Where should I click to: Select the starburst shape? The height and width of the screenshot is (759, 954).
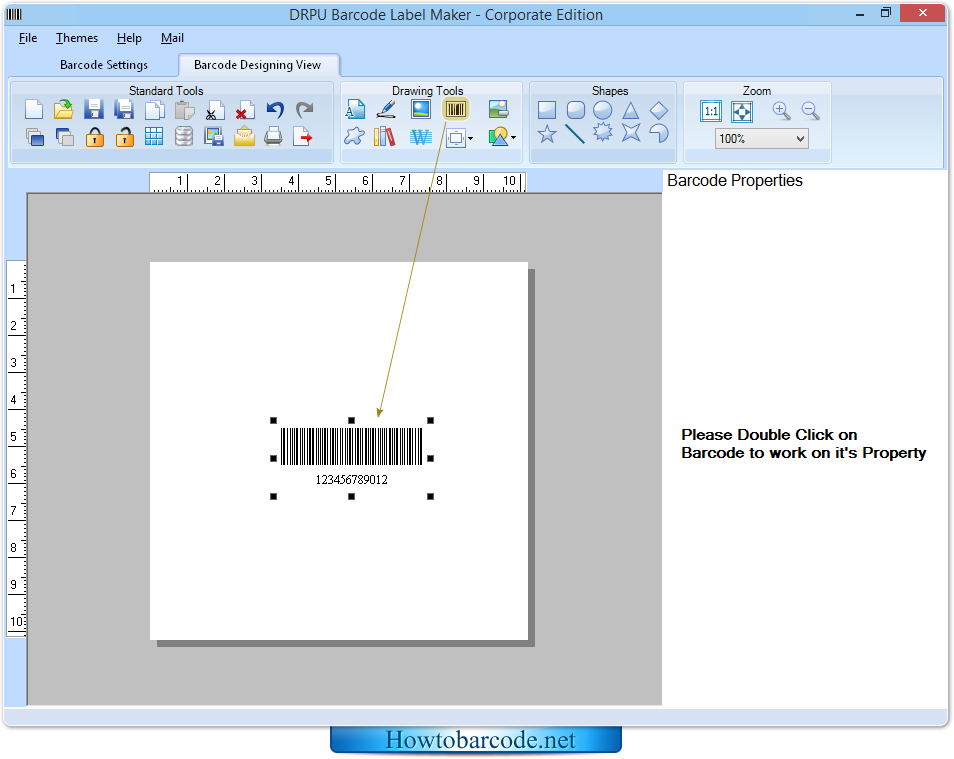(x=603, y=132)
